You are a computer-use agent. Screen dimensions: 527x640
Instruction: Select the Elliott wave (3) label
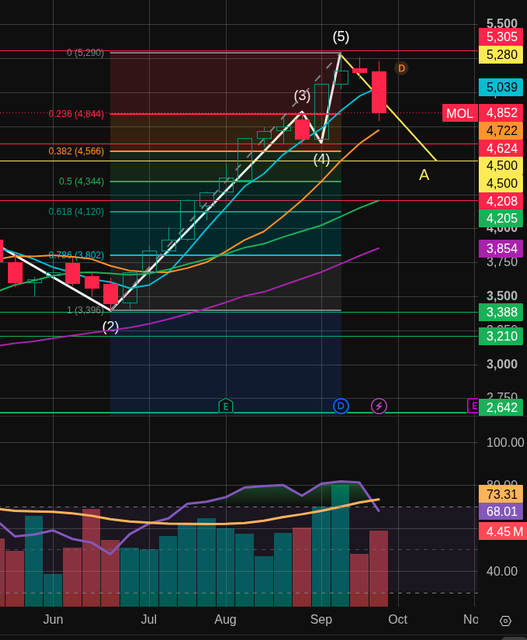302,96
